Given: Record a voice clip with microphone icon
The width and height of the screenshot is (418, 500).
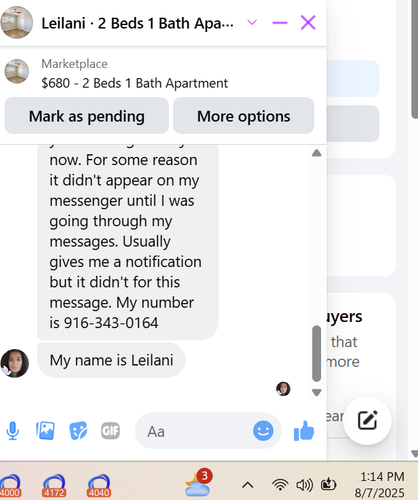Looking at the screenshot, I should coord(13,431).
